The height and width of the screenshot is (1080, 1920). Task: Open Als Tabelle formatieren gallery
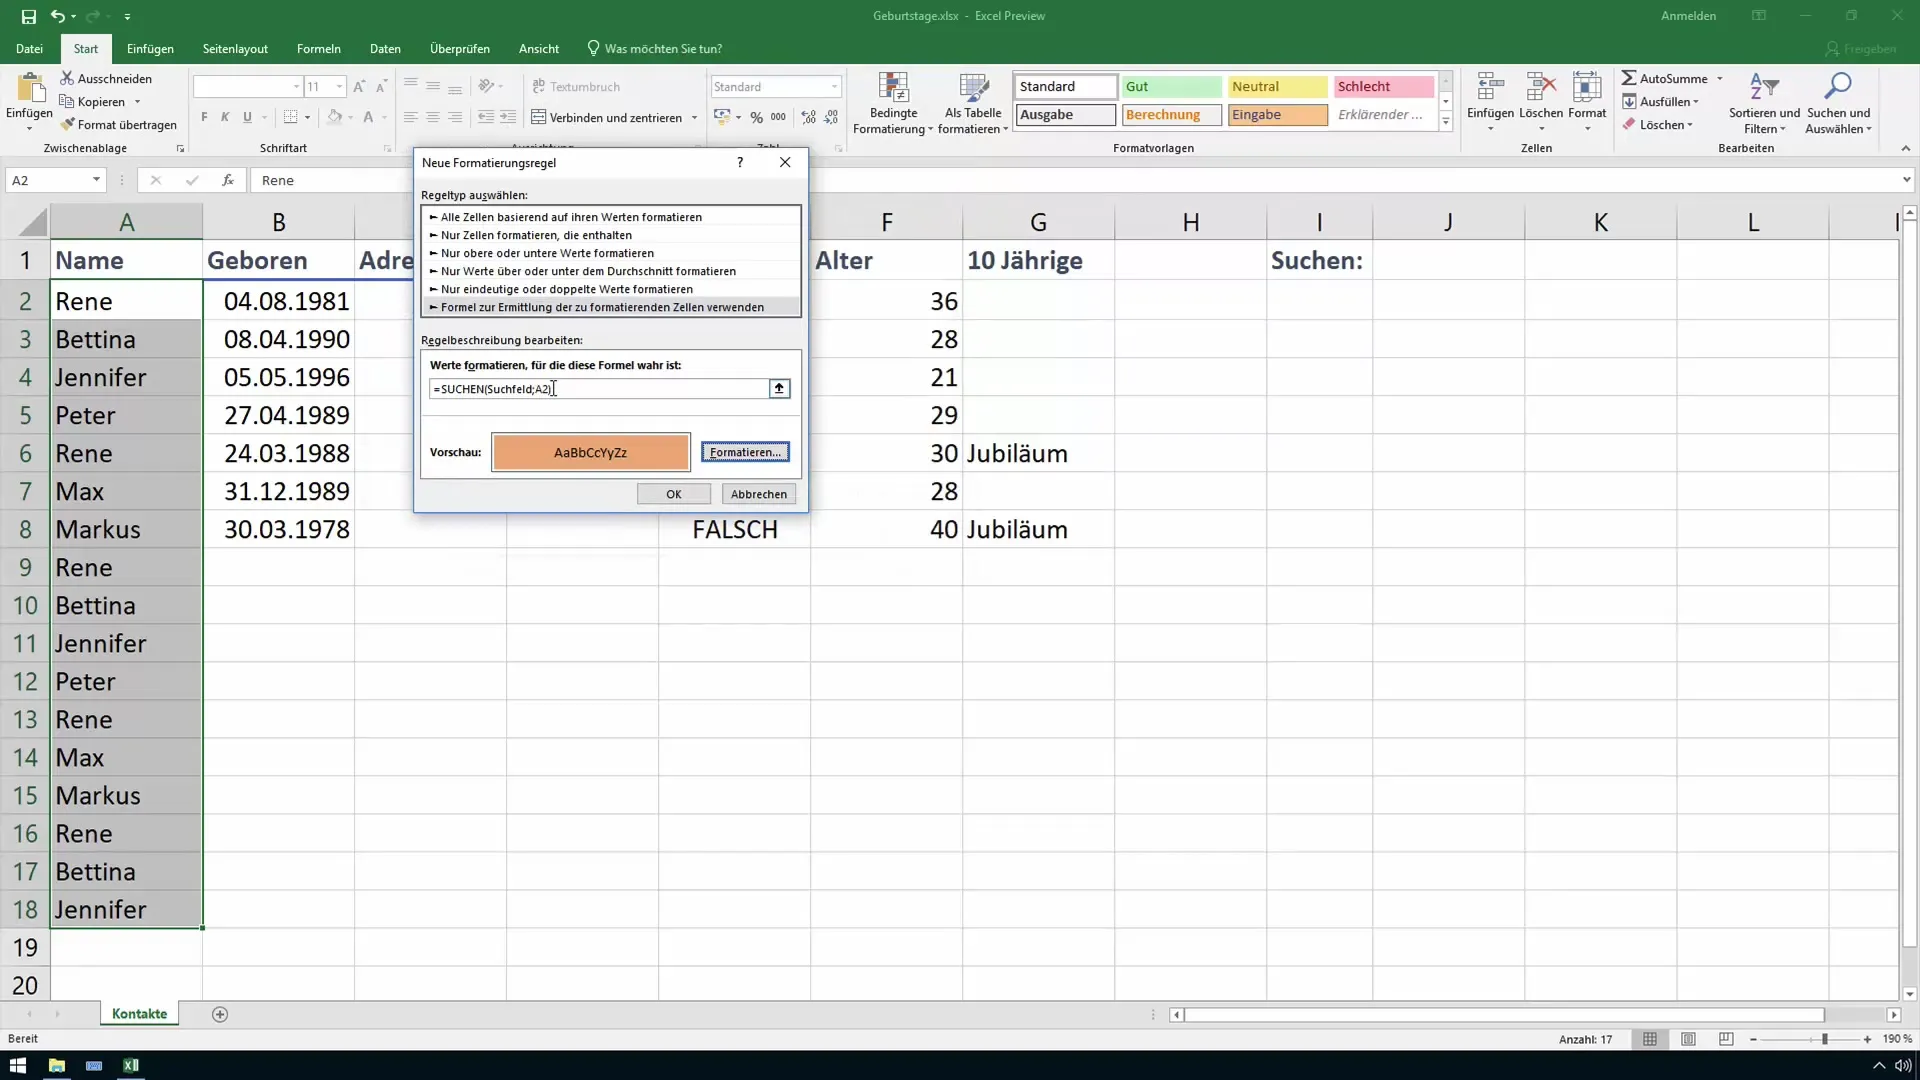point(973,103)
